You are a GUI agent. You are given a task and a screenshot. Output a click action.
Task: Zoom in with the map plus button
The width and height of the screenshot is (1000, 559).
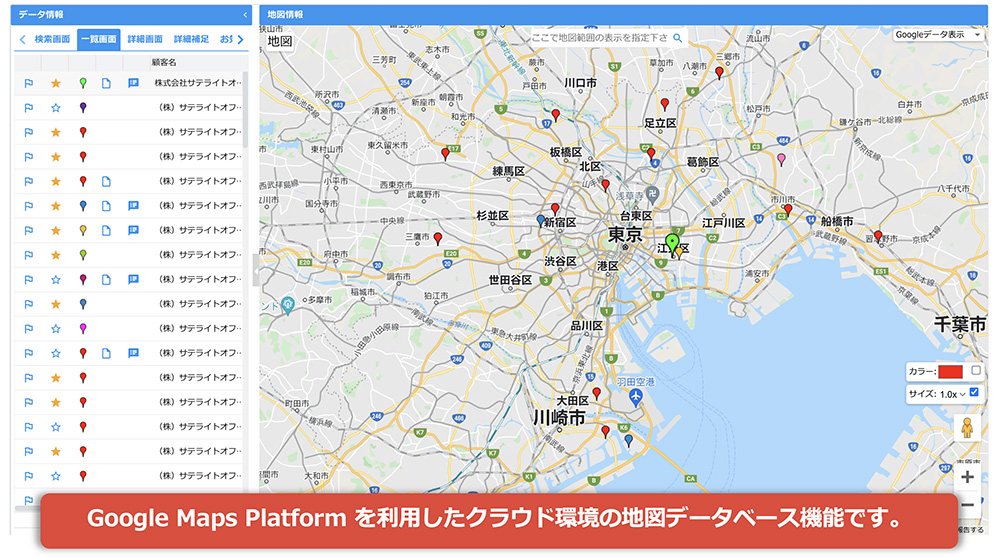[x=967, y=477]
